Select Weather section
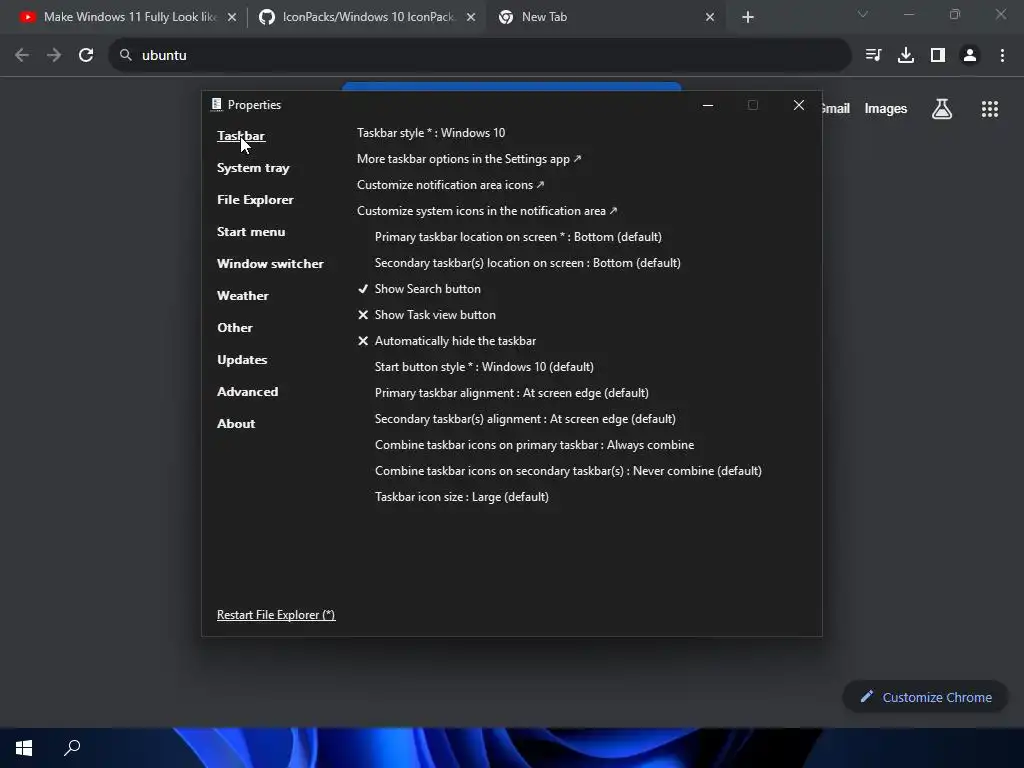Image resolution: width=1024 pixels, height=768 pixels. point(242,296)
